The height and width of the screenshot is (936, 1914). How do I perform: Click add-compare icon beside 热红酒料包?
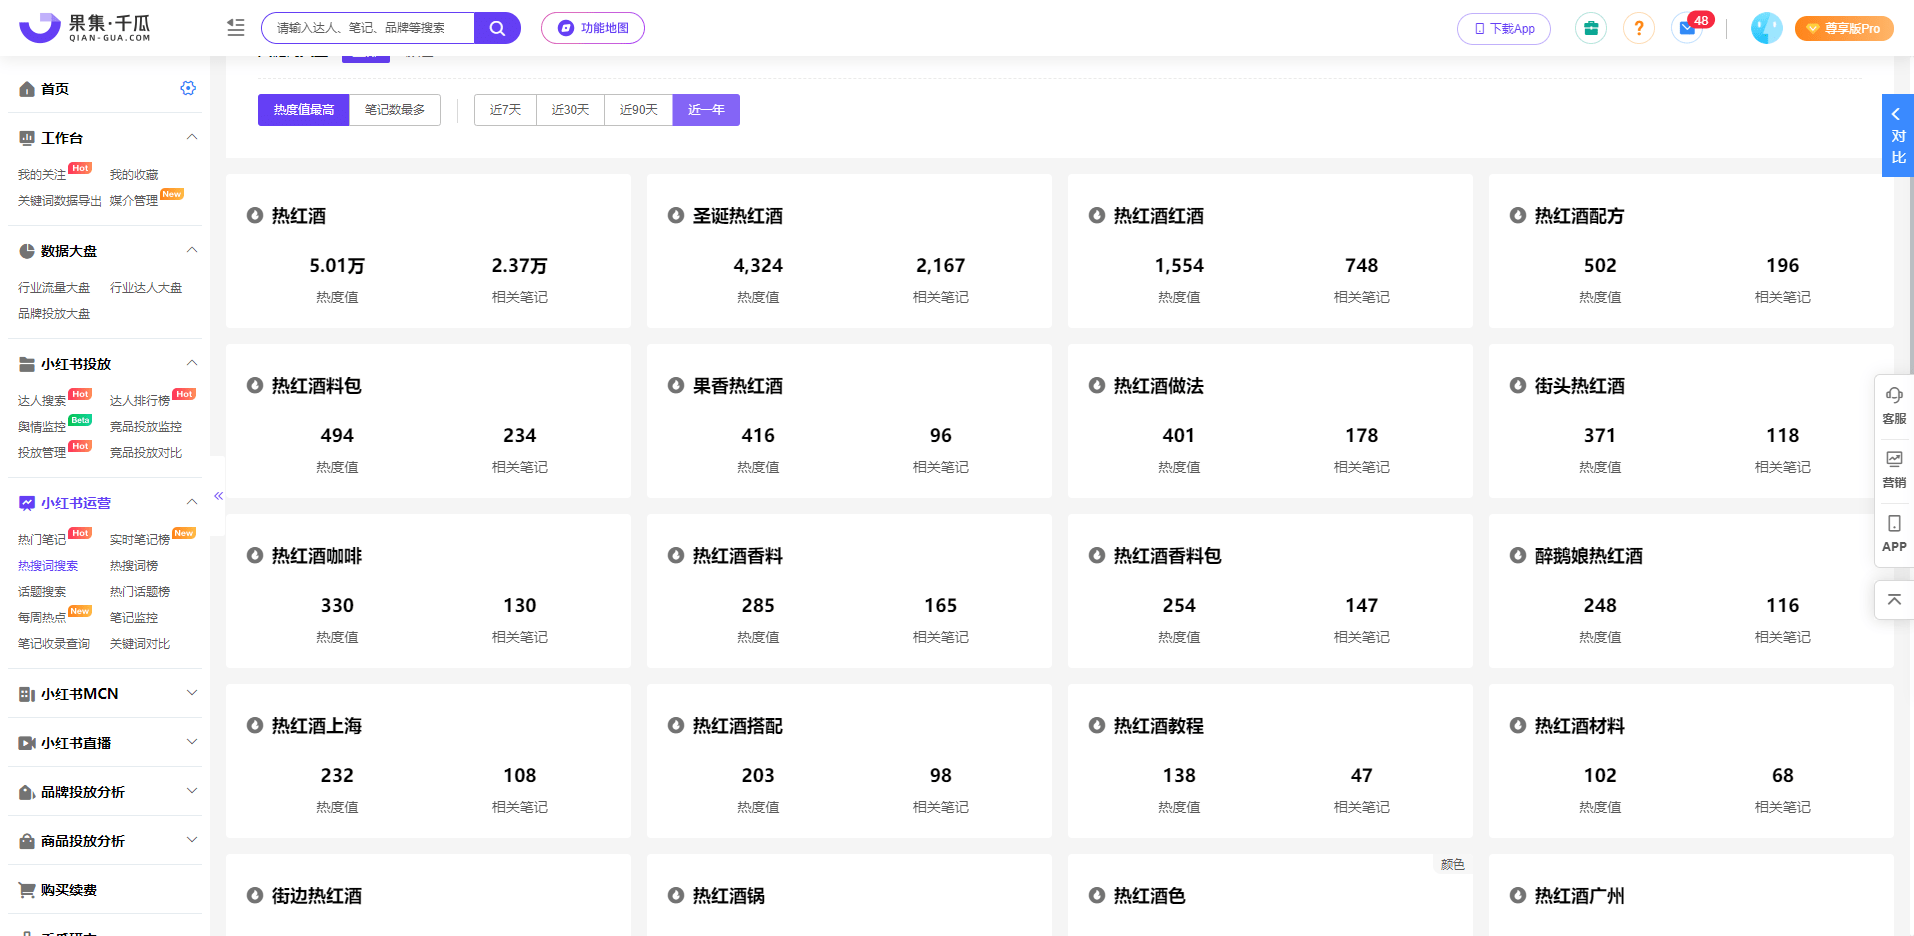[x=255, y=385]
